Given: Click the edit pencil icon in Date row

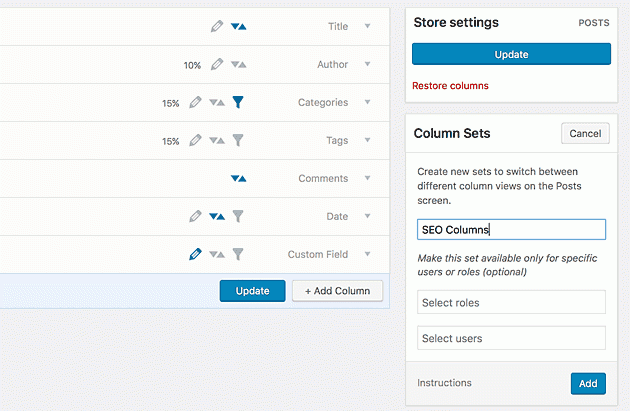Looking at the screenshot, I should point(195,216).
